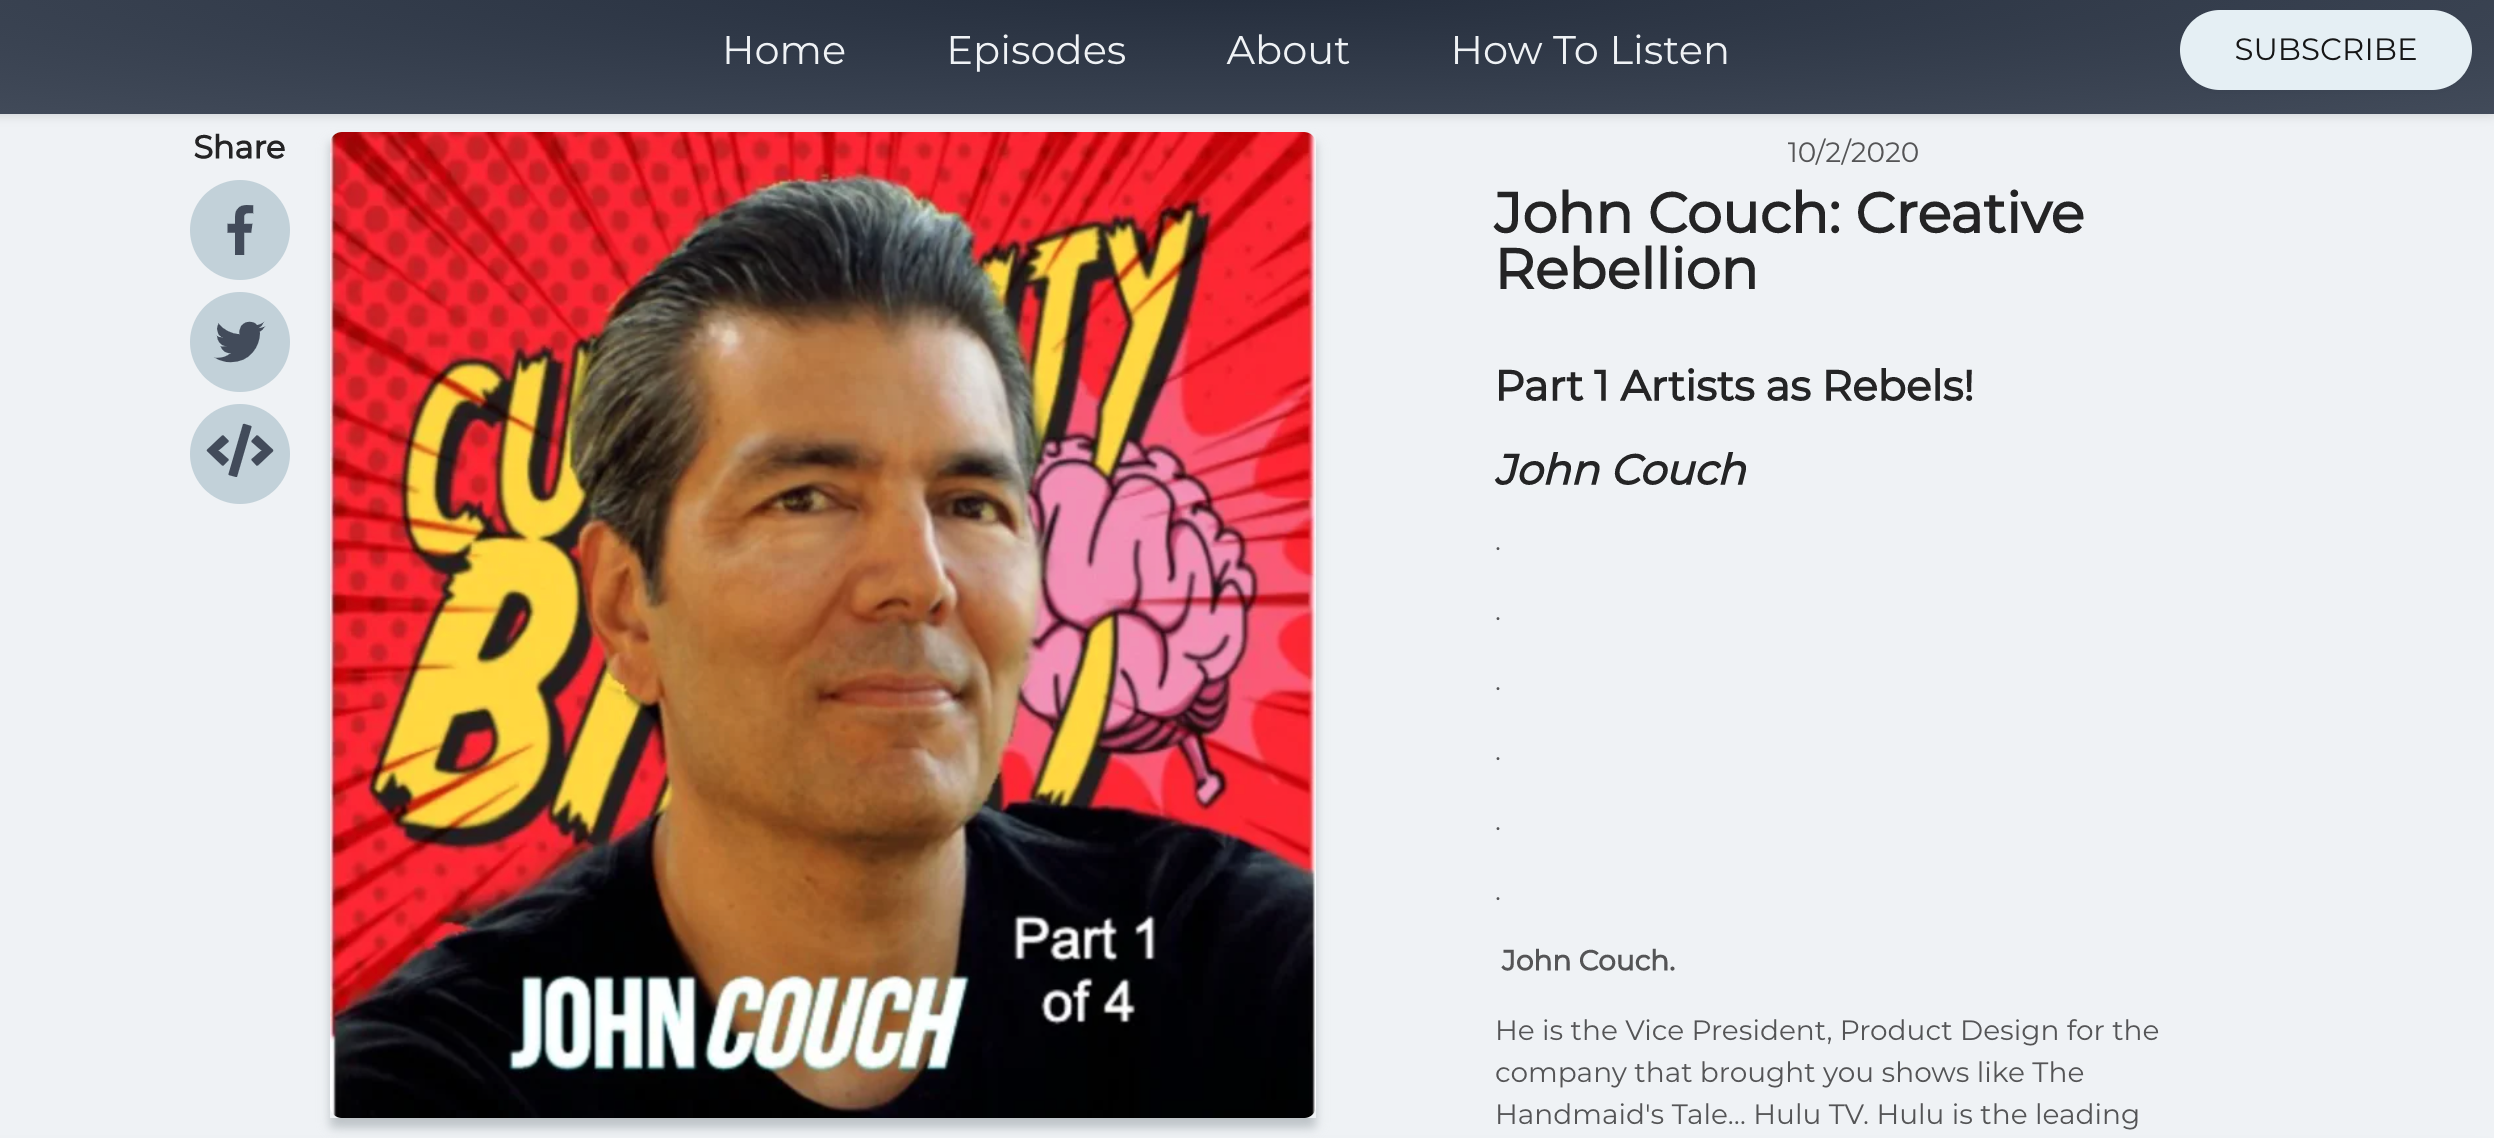Open the Home nav item
Viewport: 2494px width, 1138px height.
(x=784, y=50)
